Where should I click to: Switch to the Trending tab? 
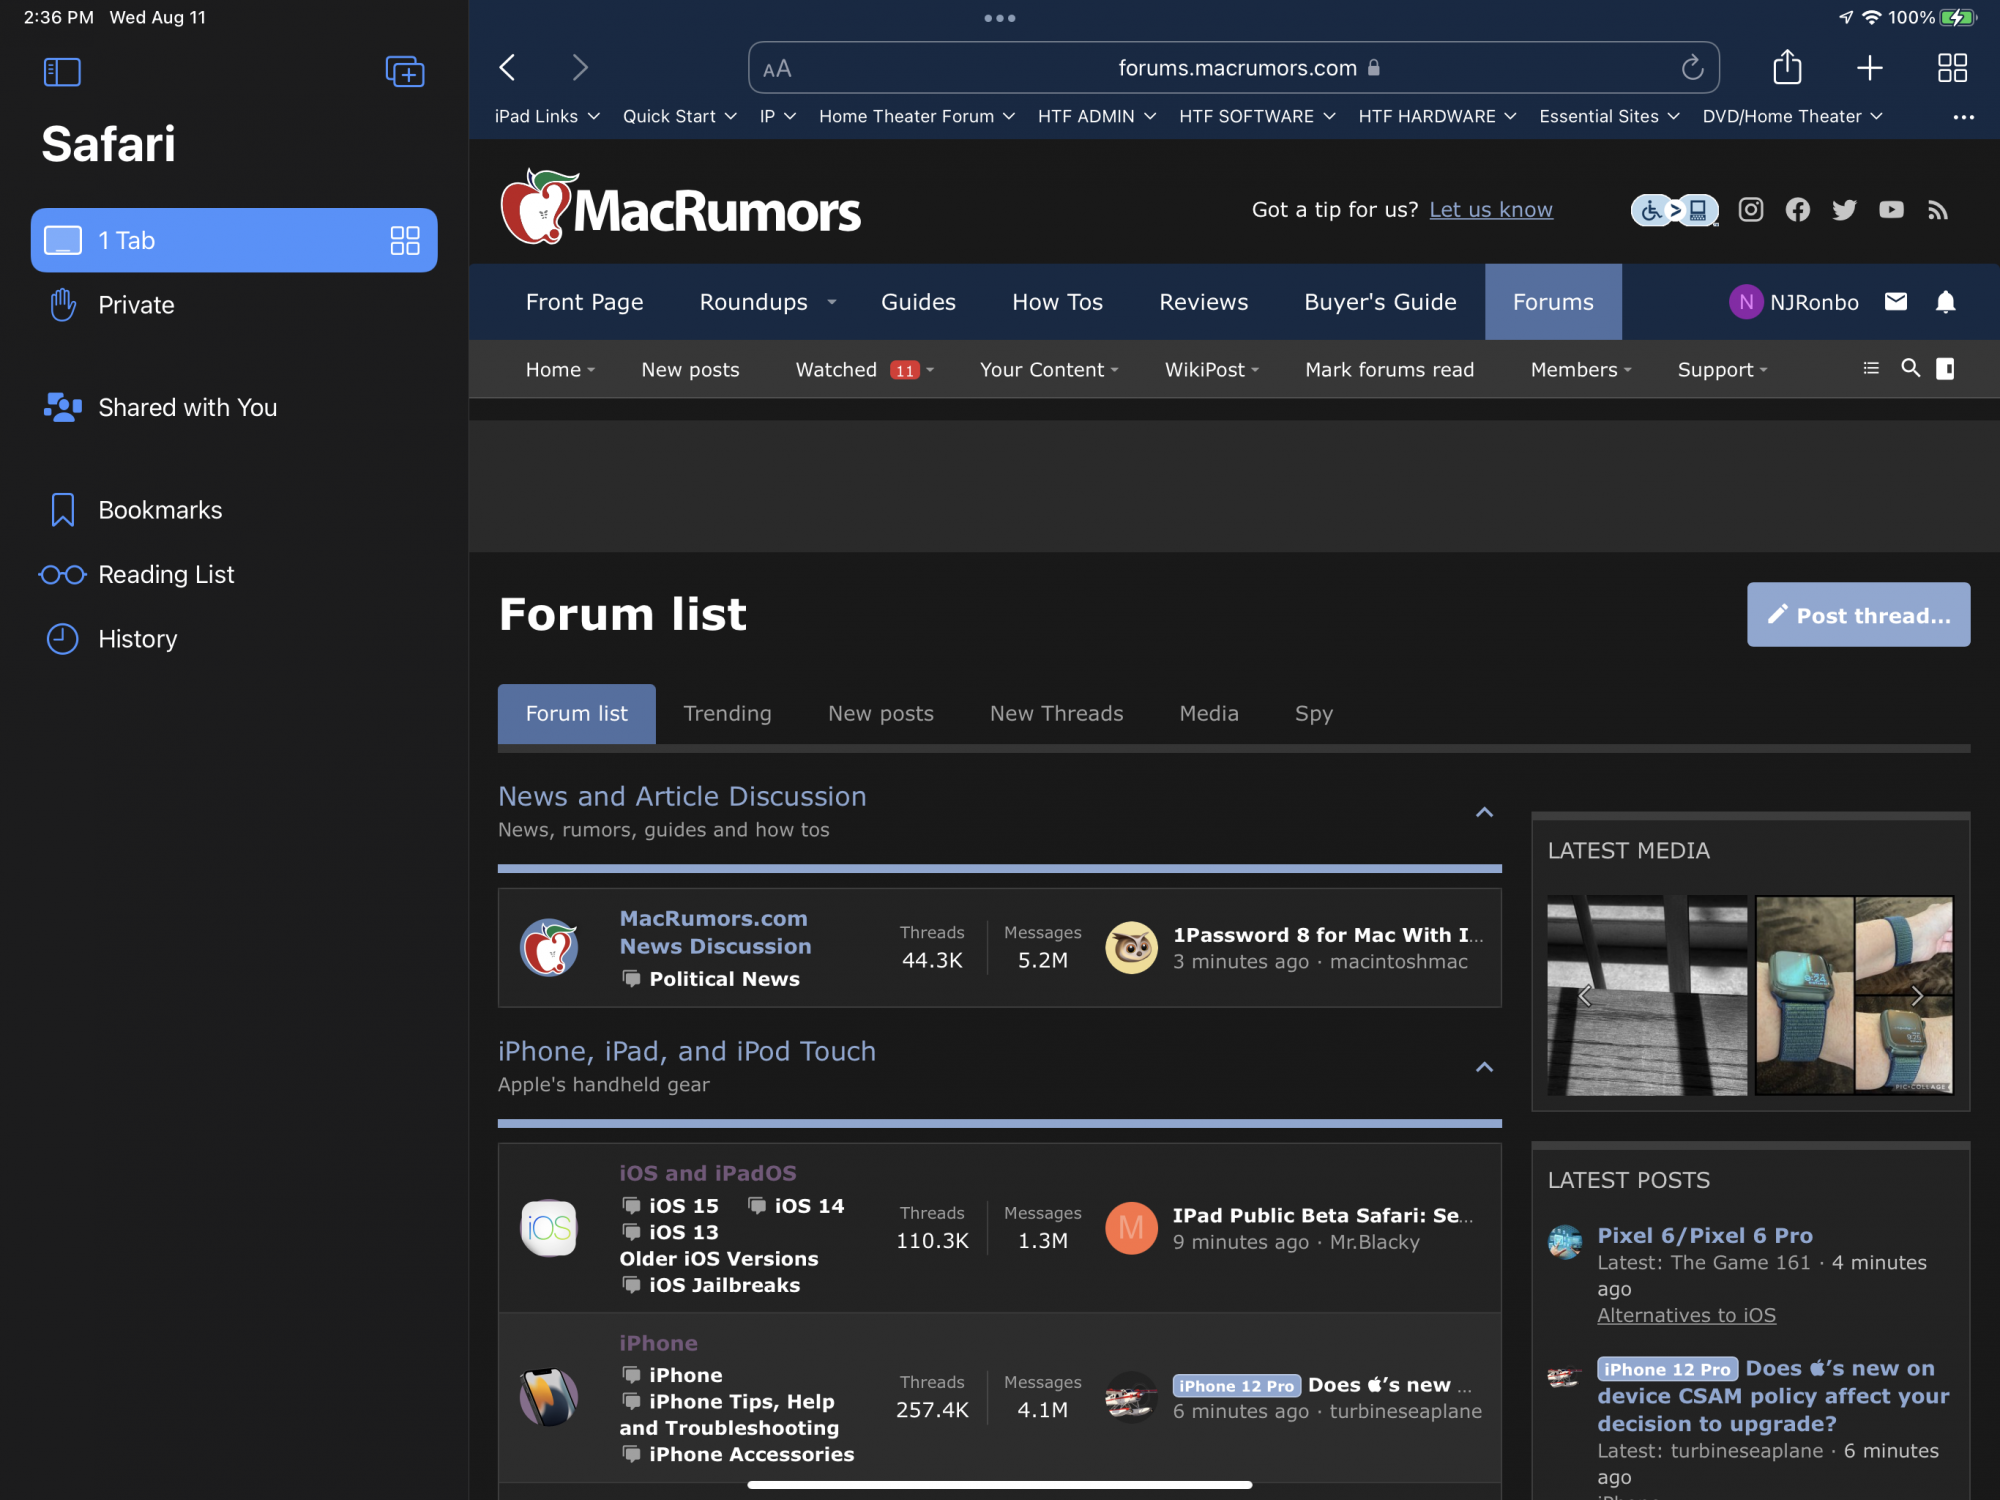pyautogui.click(x=727, y=714)
